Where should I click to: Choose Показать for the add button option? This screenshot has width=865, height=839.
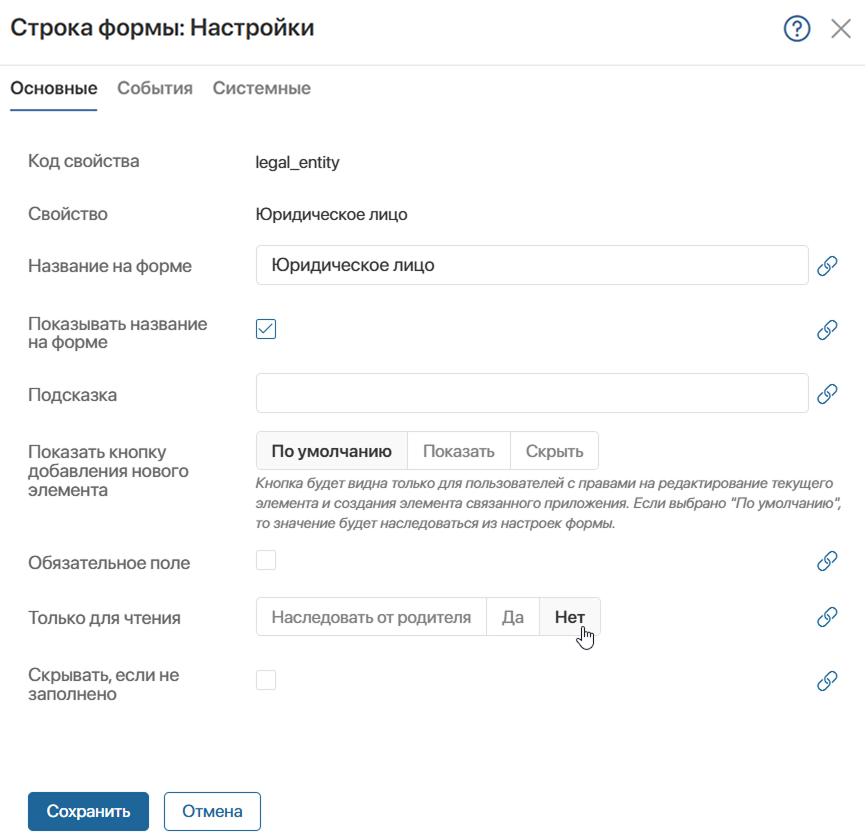coord(458,451)
